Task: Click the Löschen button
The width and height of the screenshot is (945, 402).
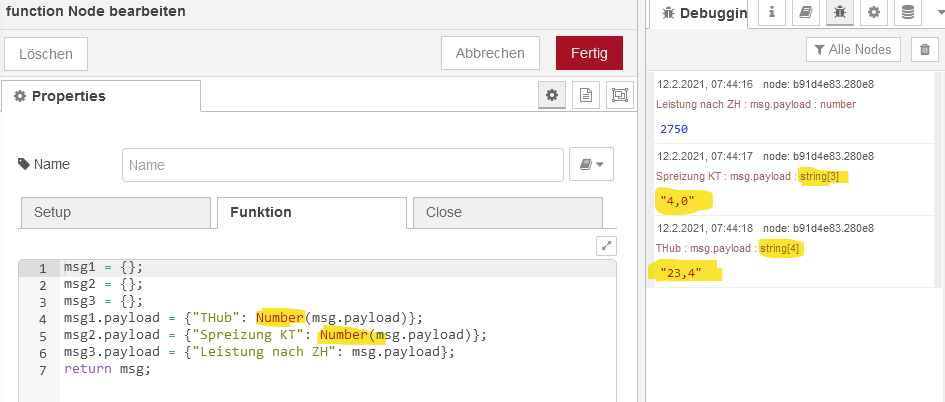Action: point(46,54)
